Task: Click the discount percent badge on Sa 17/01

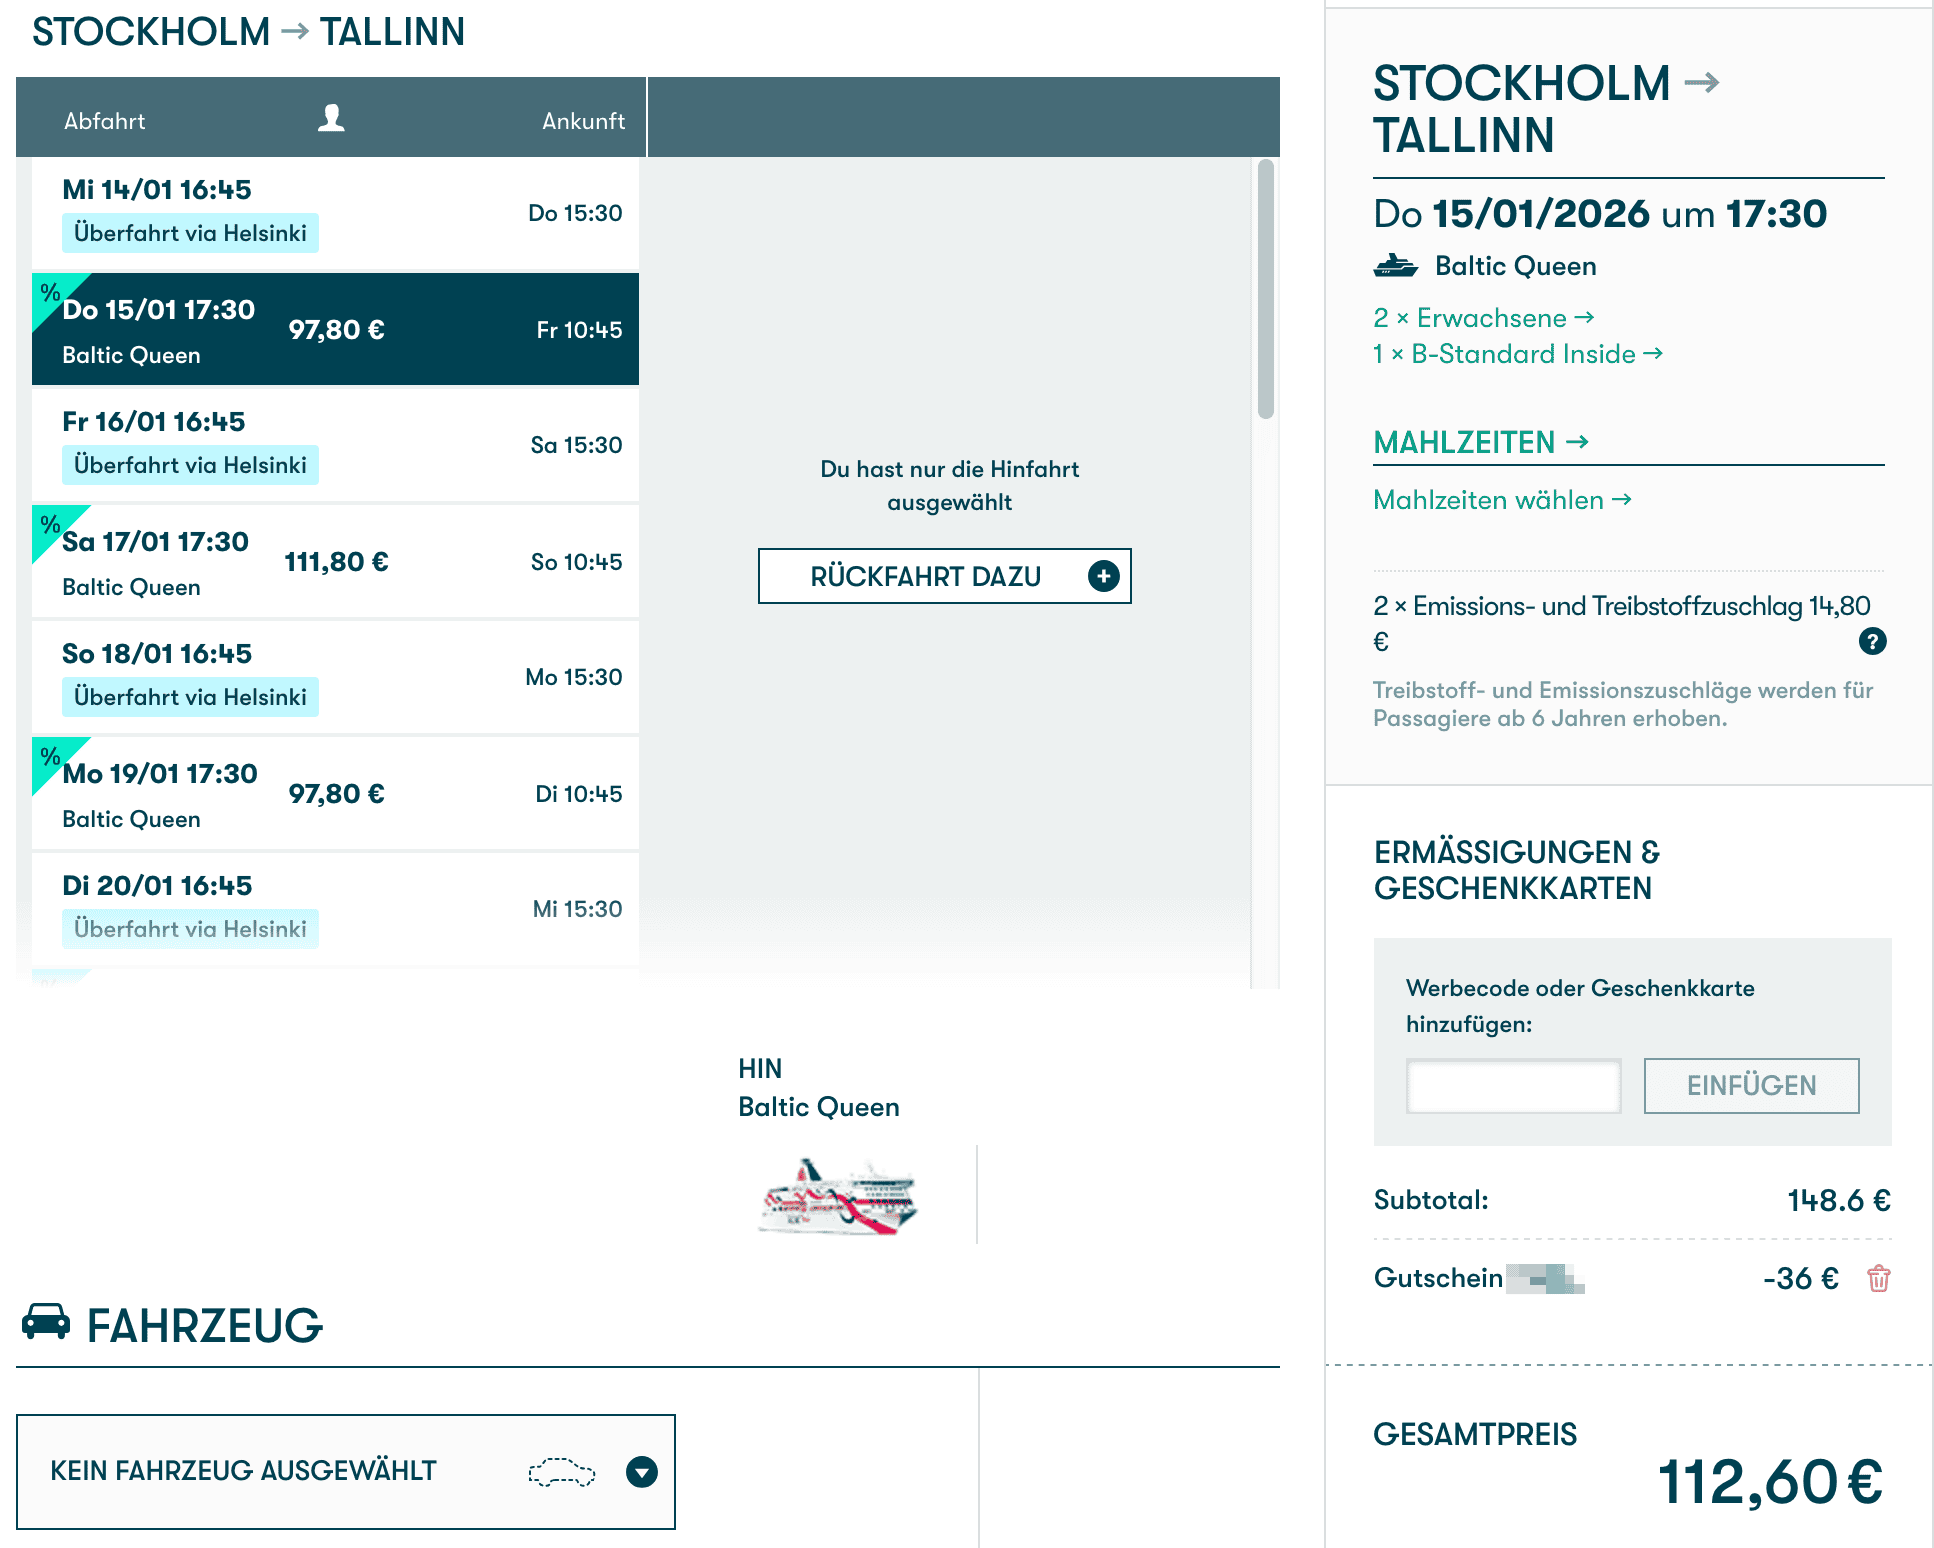Action: (50, 524)
